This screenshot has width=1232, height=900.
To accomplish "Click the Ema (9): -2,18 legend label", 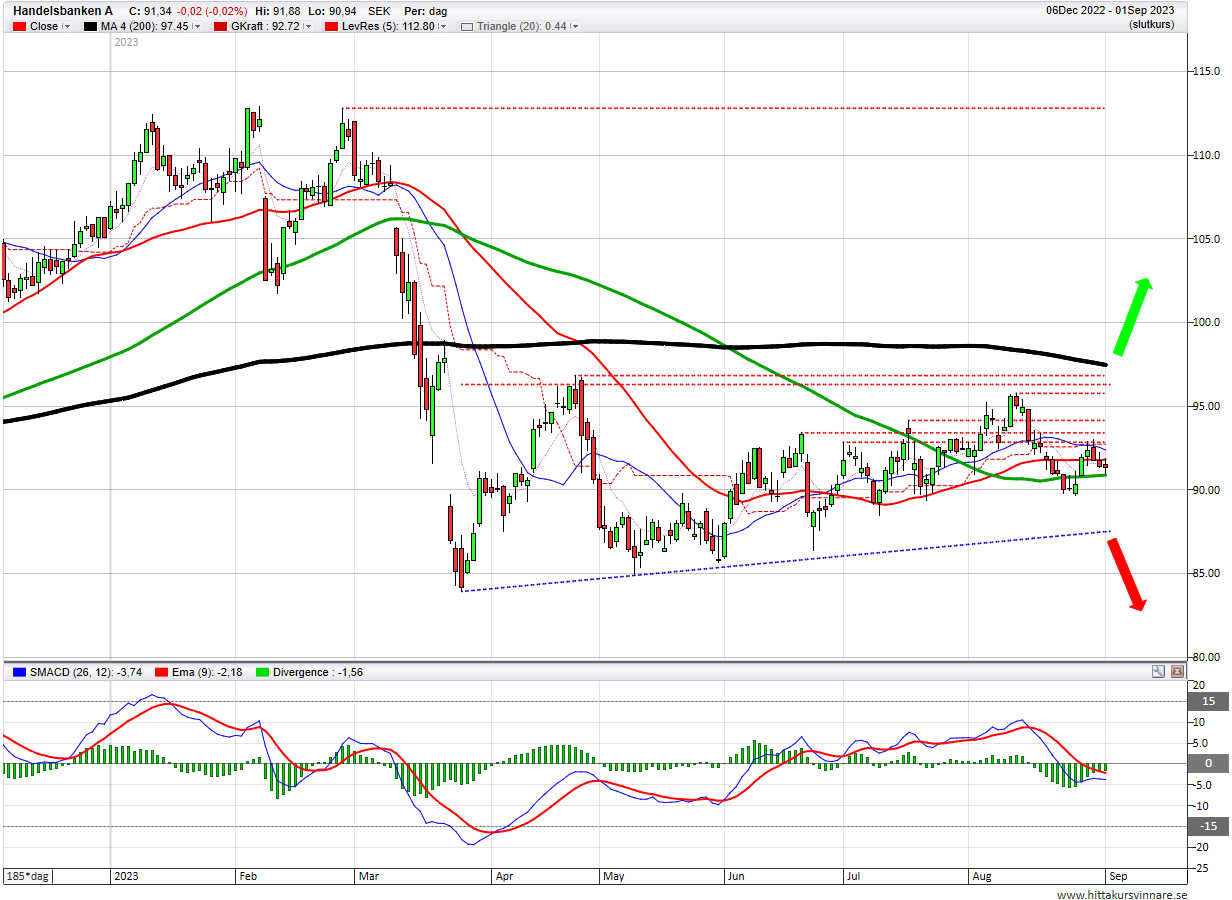I will (206, 673).
